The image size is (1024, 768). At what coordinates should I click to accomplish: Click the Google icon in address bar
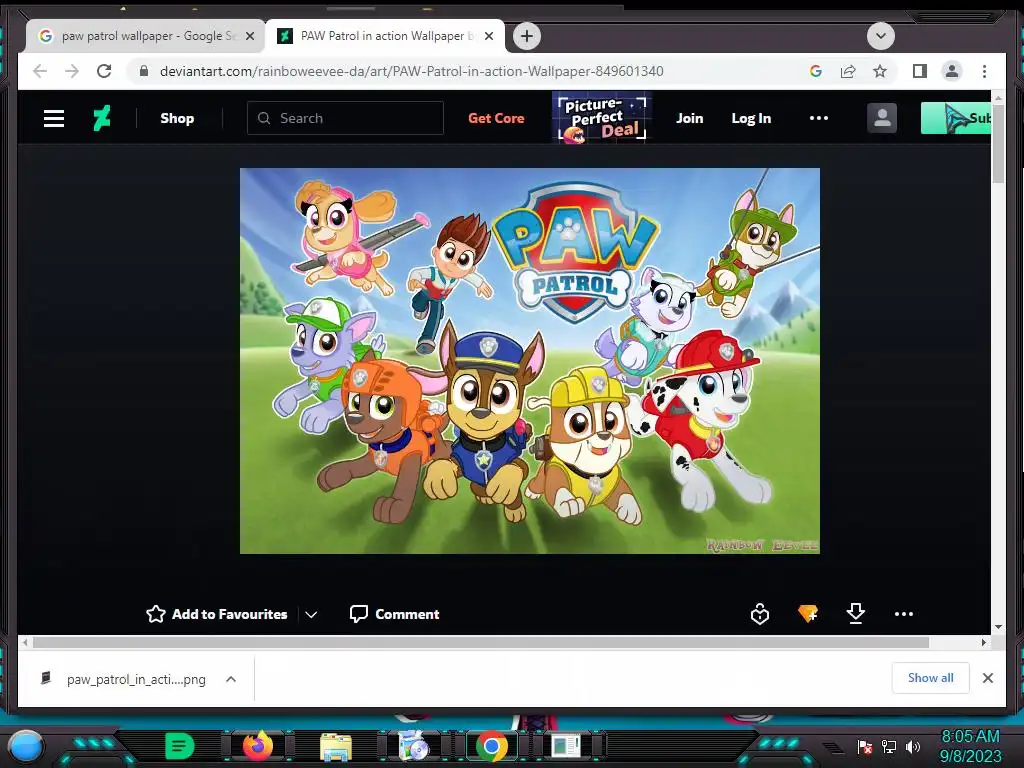816,71
